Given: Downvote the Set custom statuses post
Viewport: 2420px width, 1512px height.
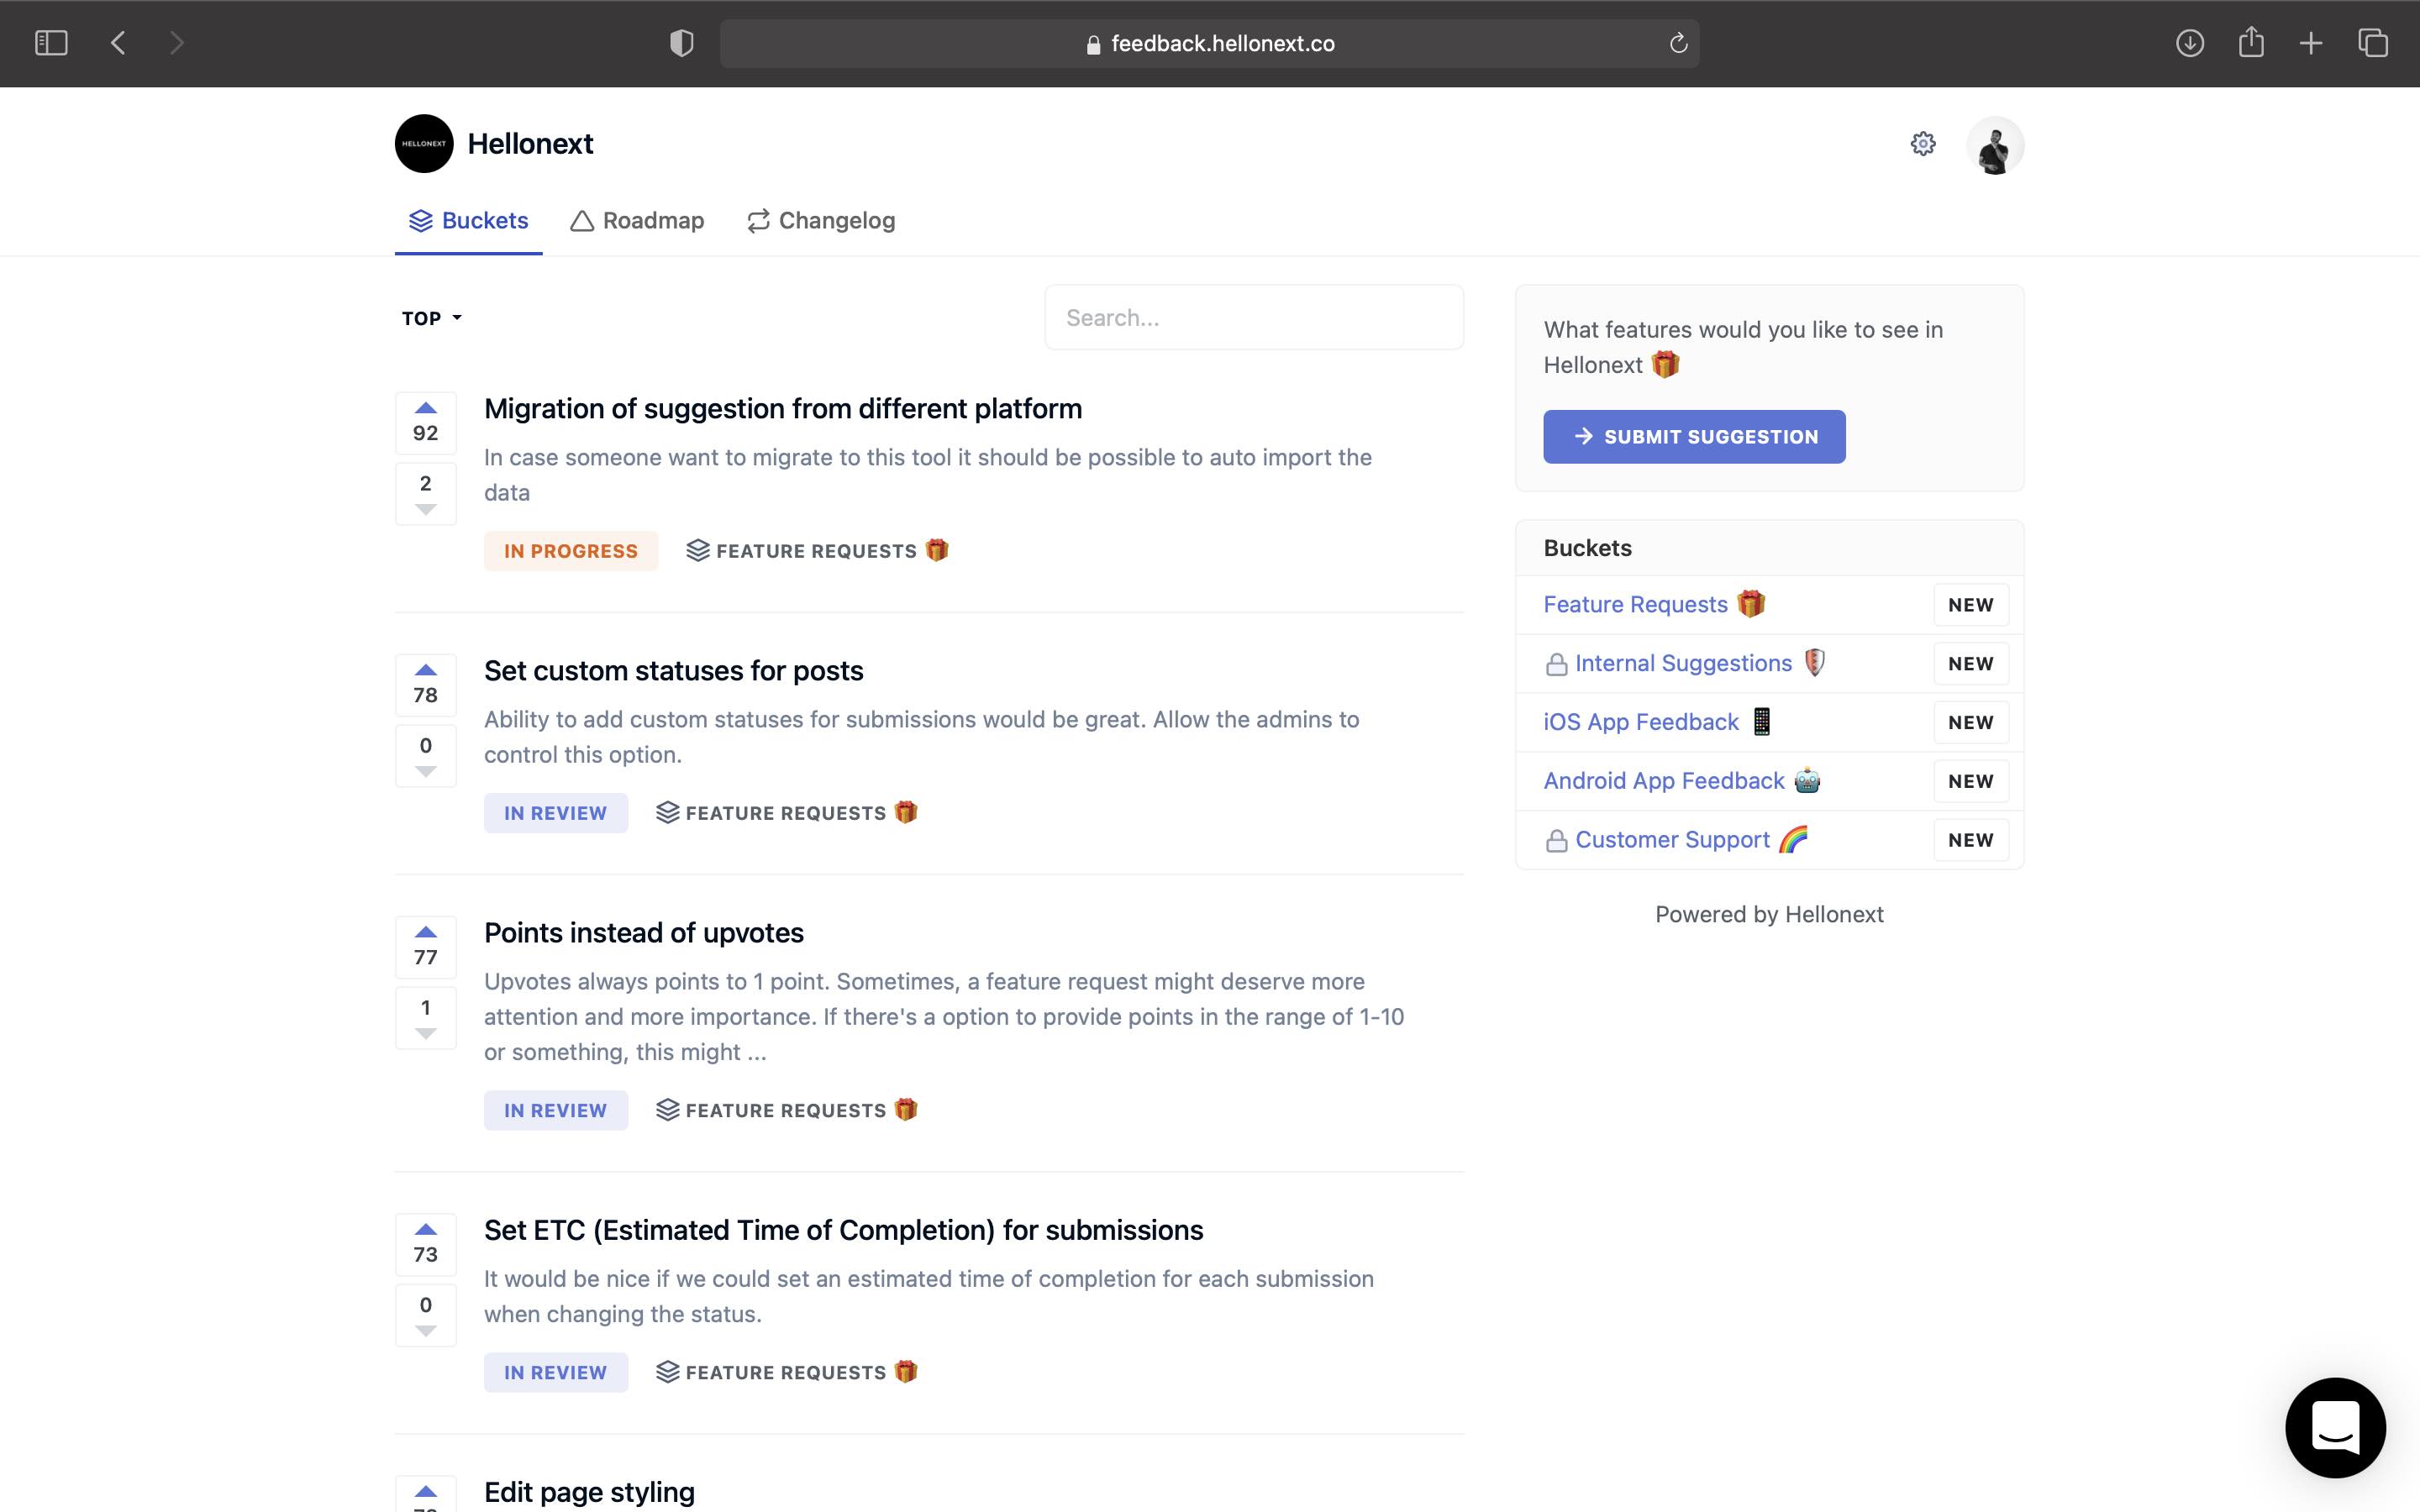Looking at the screenshot, I should [426, 770].
